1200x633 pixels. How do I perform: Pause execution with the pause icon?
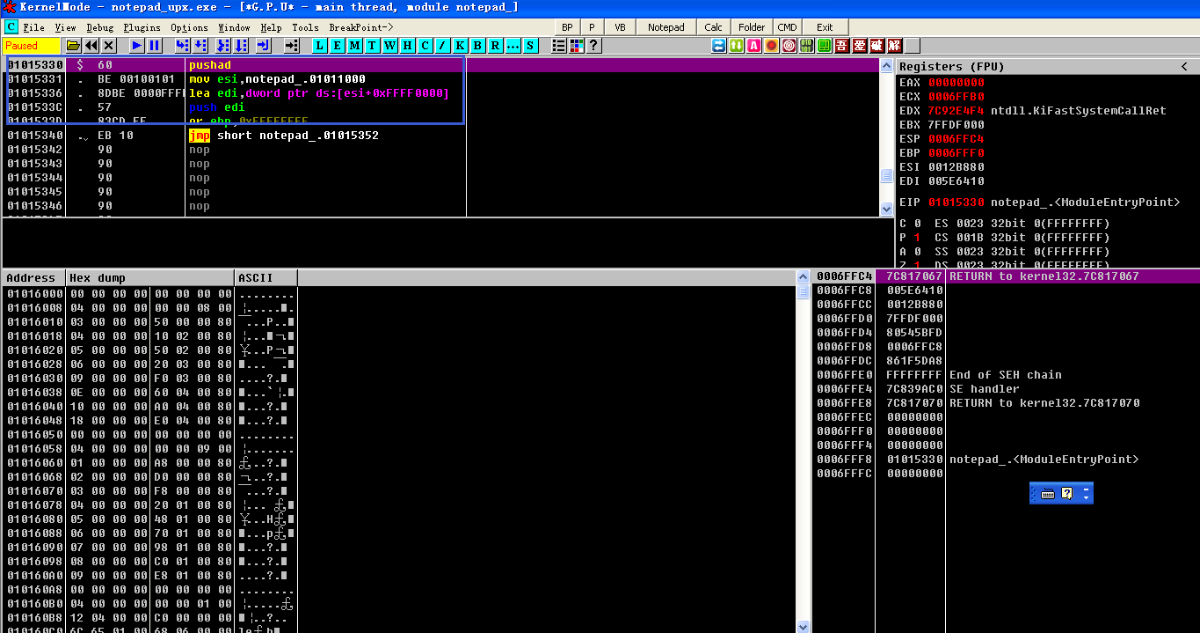click(x=154, y=45)
